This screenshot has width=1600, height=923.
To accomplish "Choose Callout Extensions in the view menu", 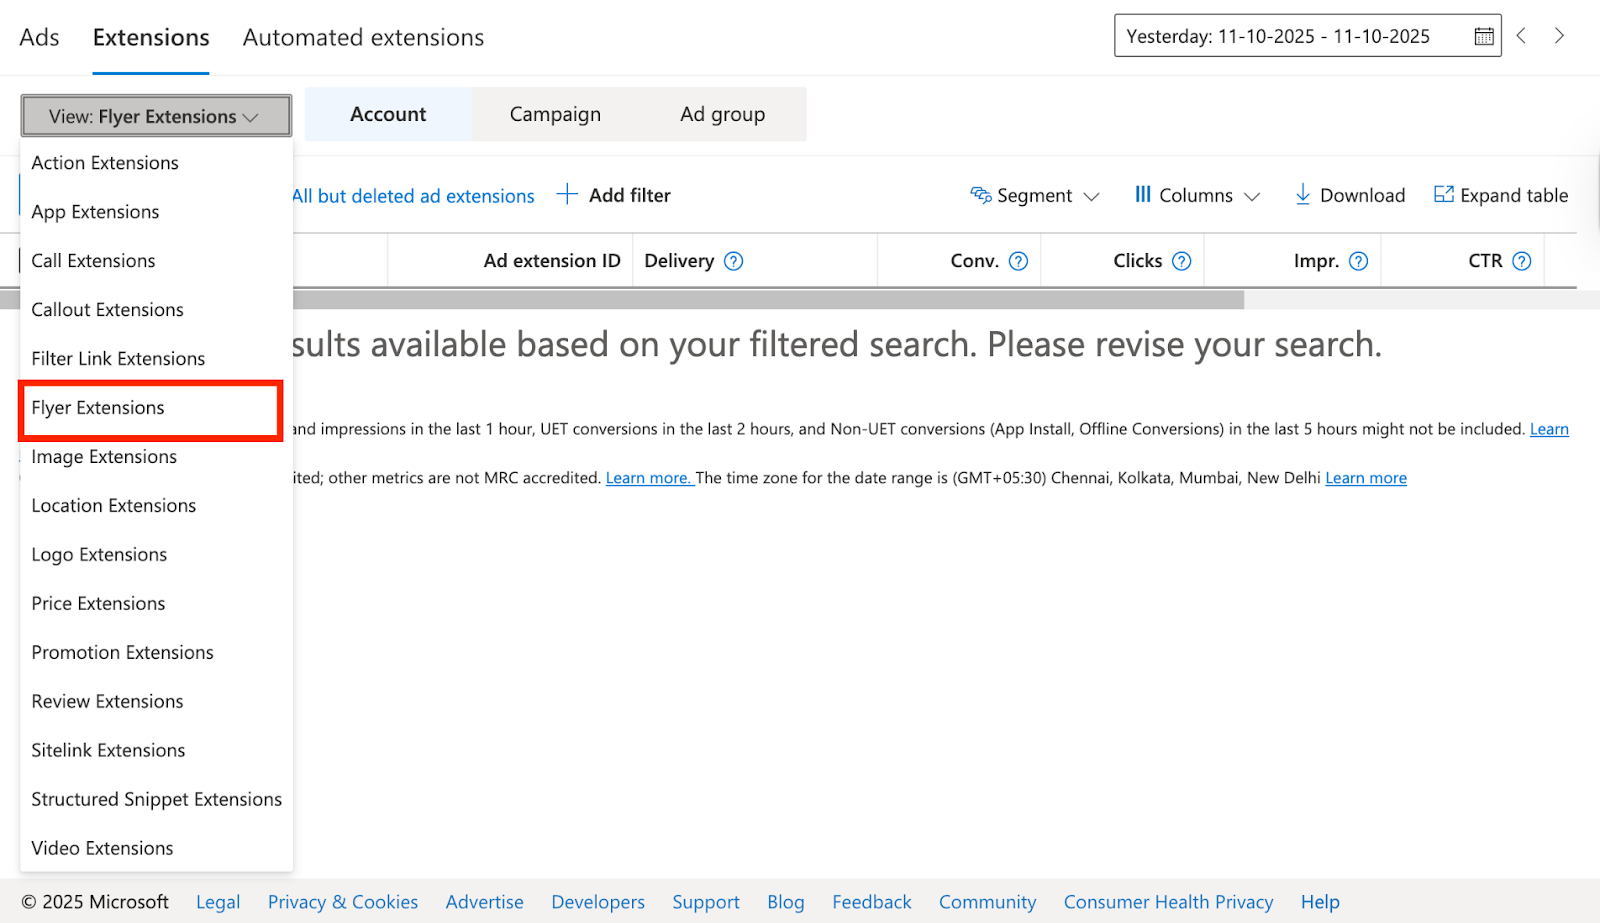I will tap(107, 310).
